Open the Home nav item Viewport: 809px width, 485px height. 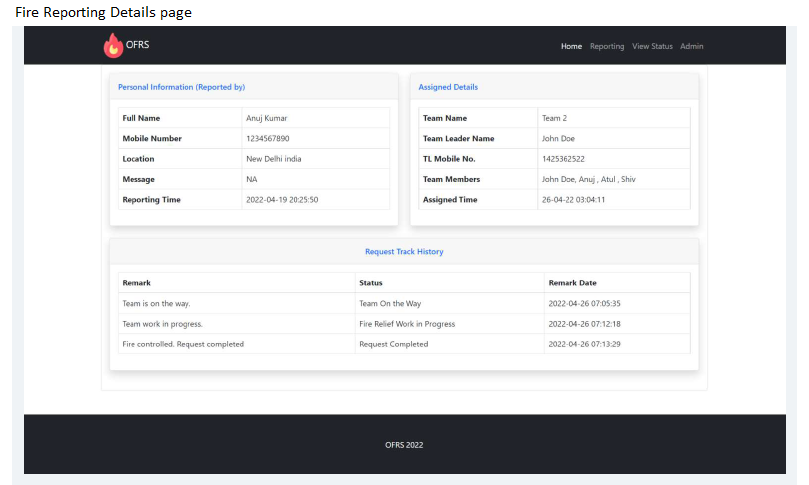tap(571, 46)
